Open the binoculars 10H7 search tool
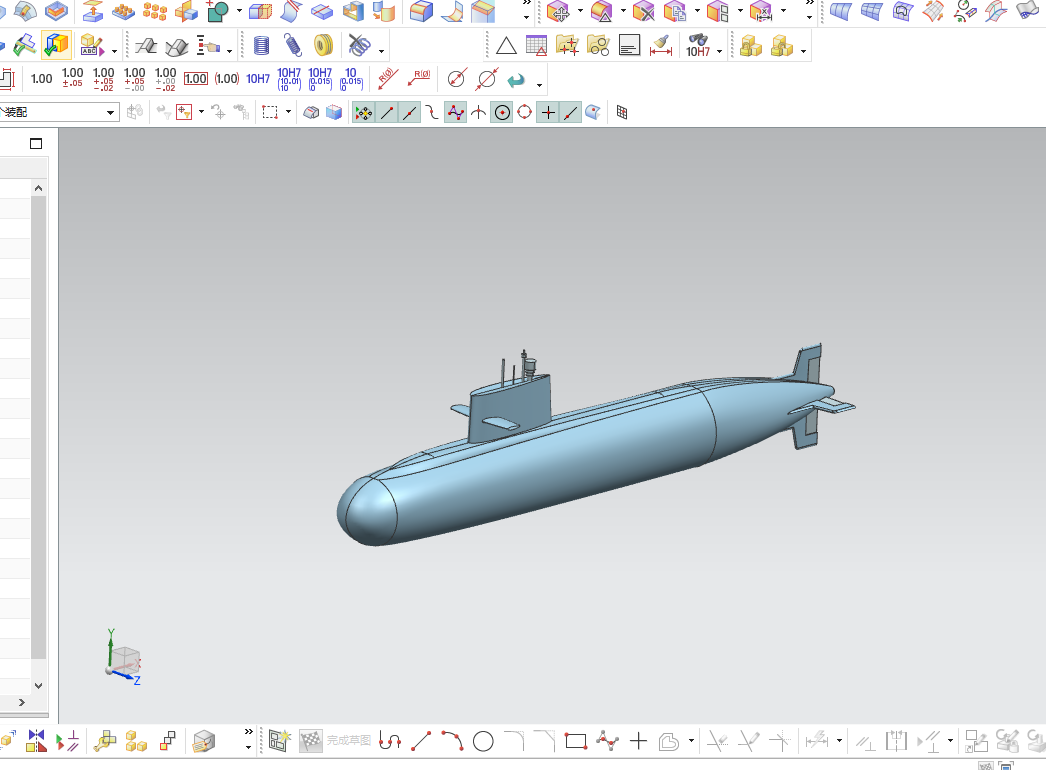Screen dimensions: 1046x770 point(698,46)
